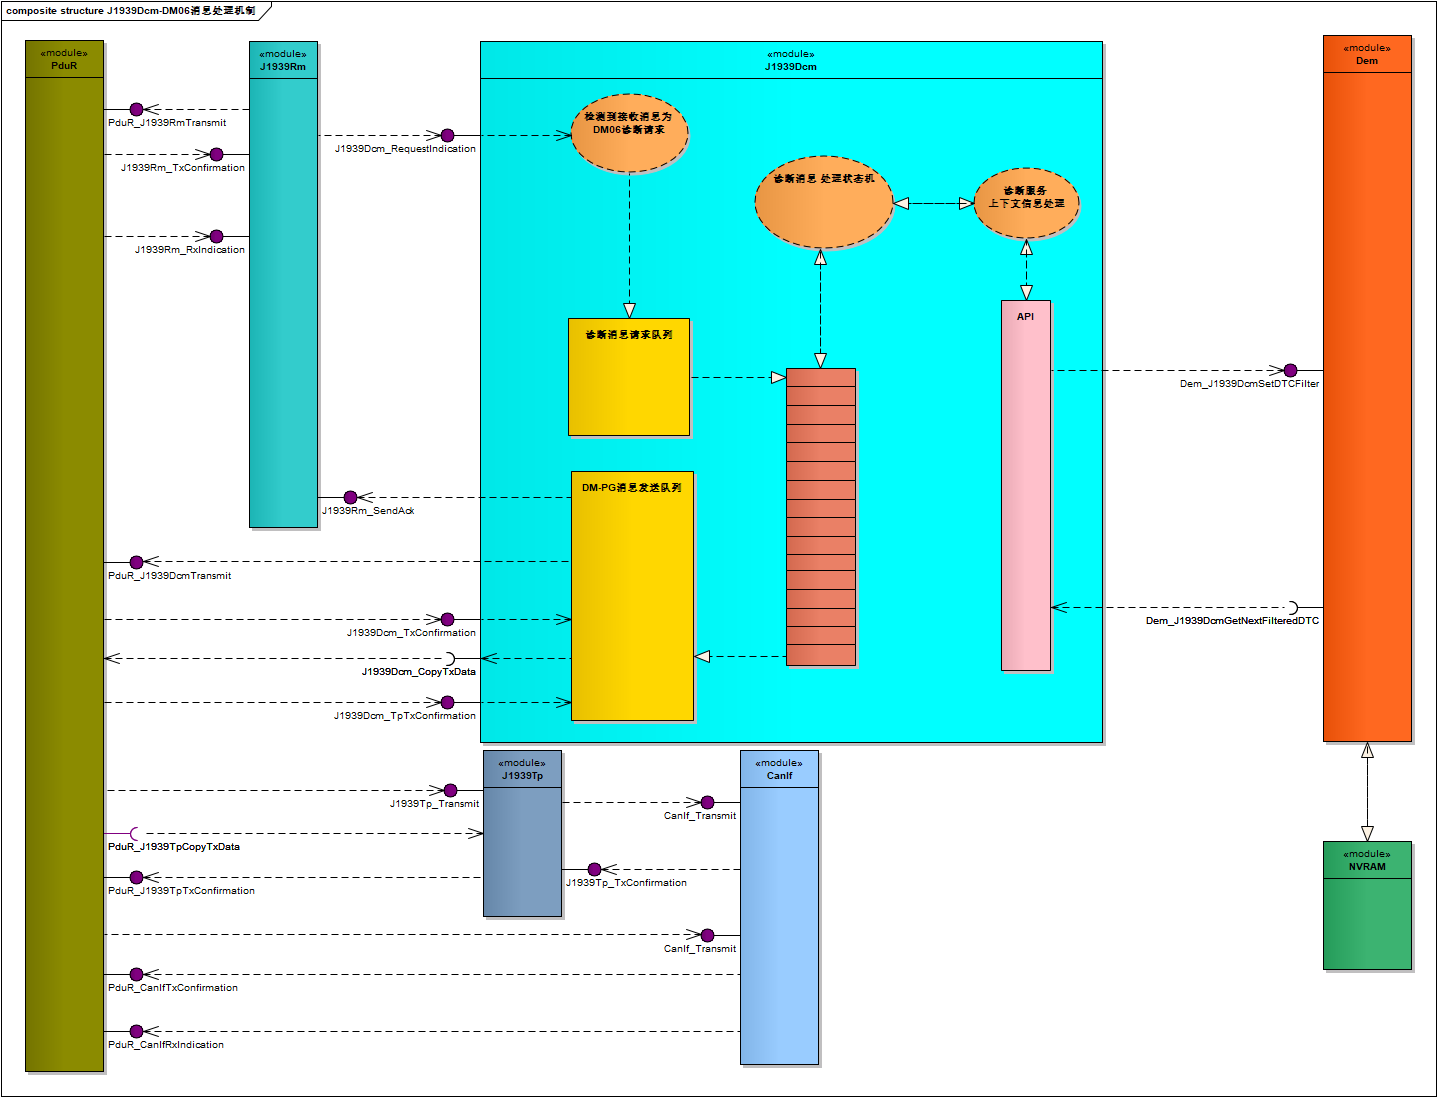Click the NVRAM module box

(x=1367, y=905)
